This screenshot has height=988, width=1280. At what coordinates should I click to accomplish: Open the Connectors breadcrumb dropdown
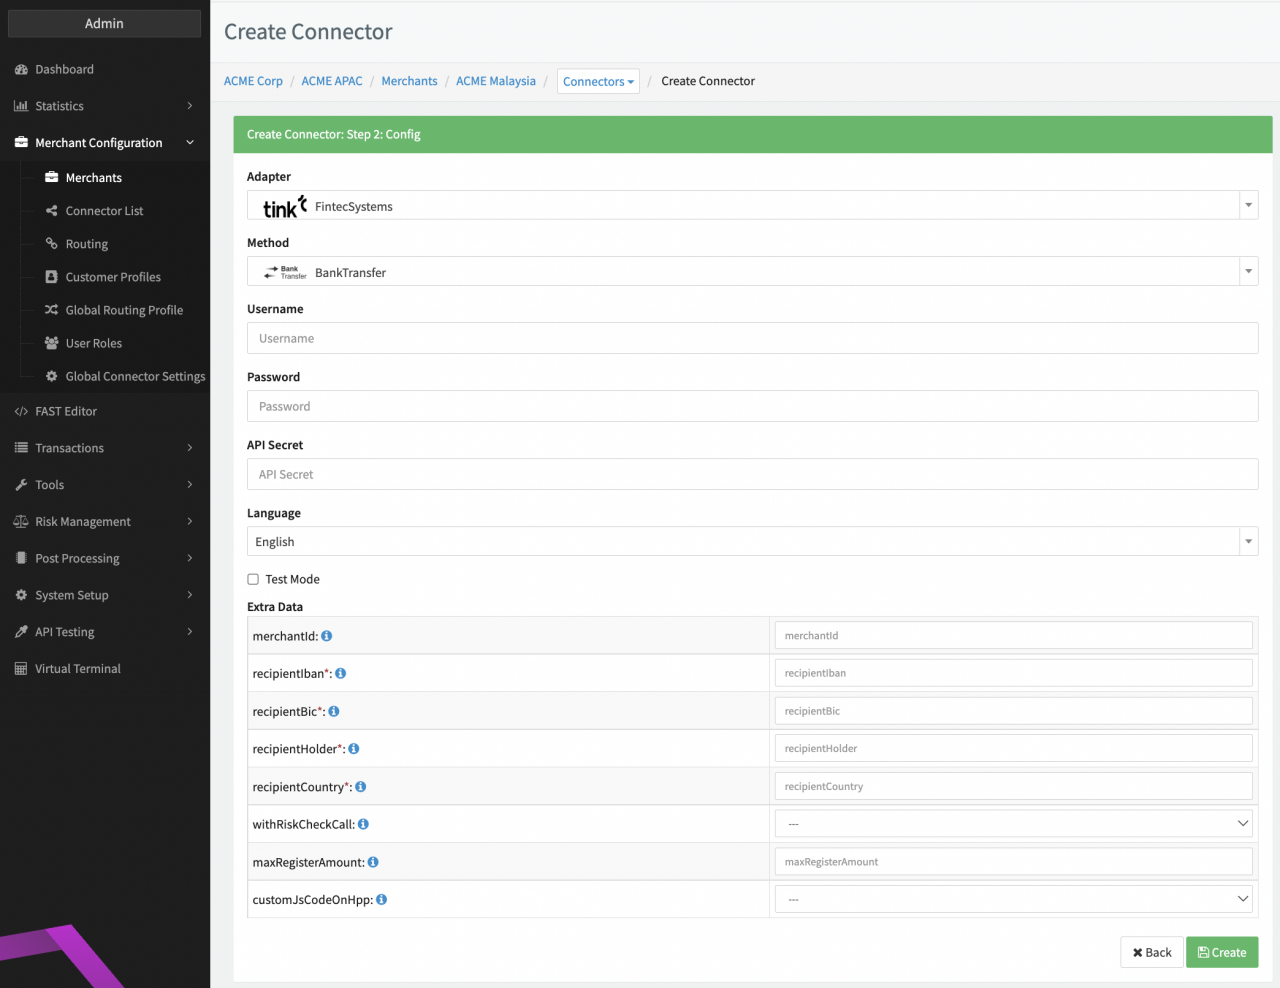[598, 82]
